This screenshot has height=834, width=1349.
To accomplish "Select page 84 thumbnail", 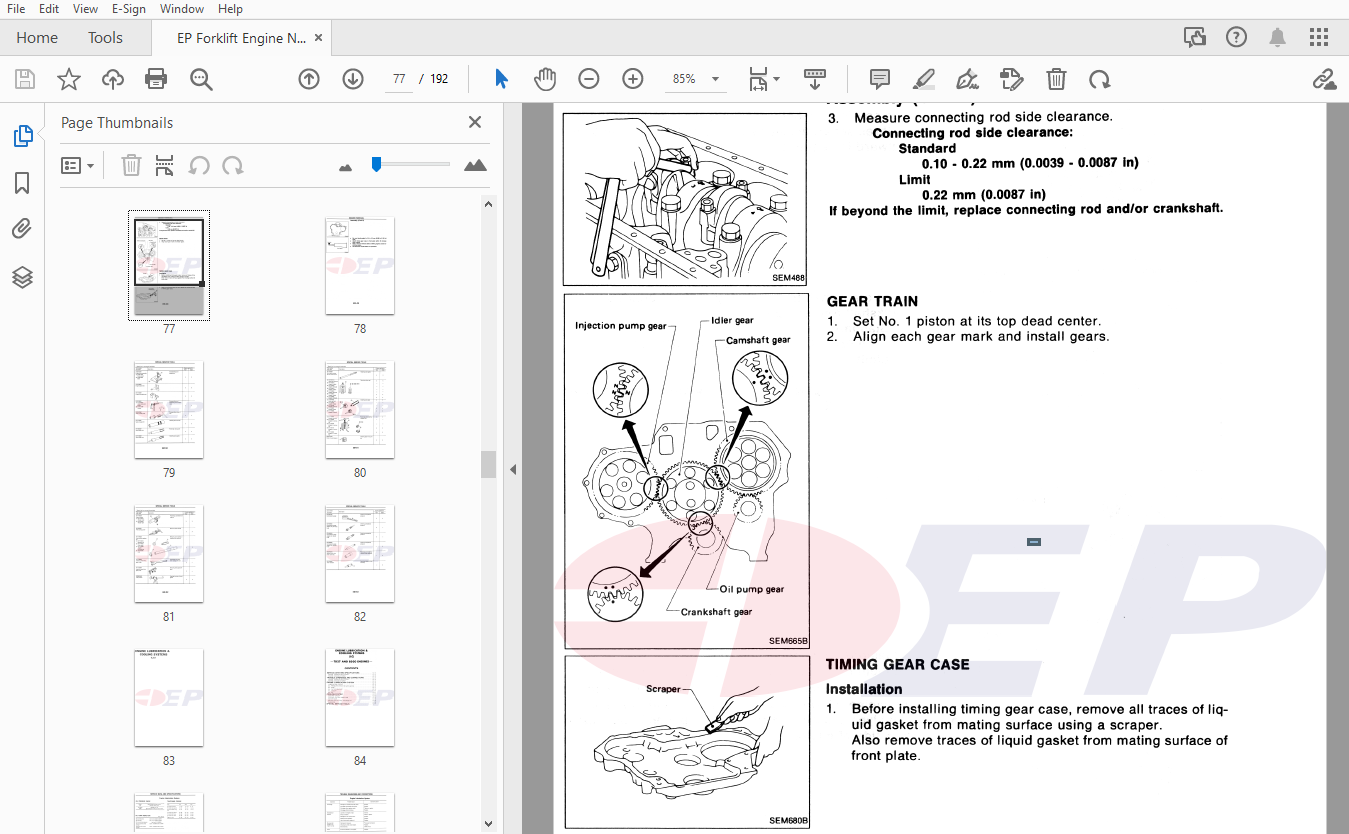I will pyautogui.click(x=360, y=698).
